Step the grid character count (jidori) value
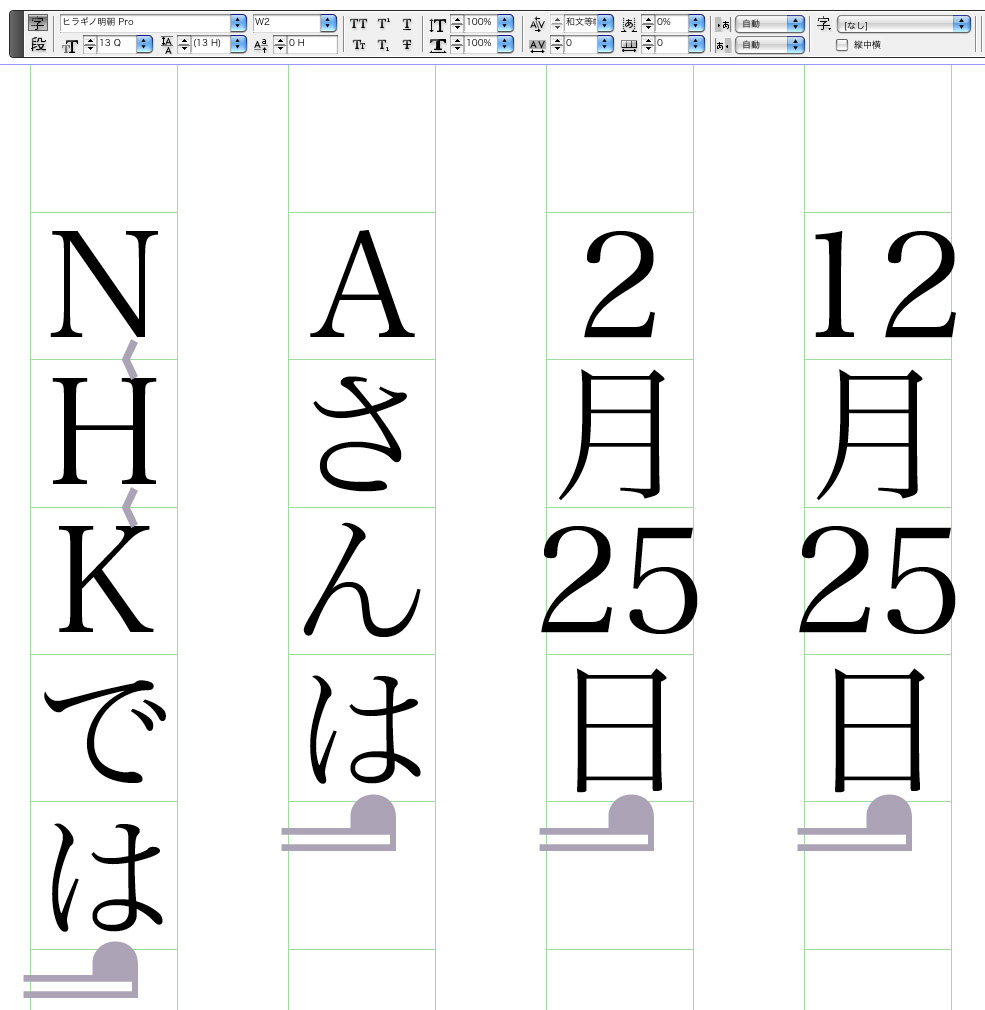 (x=648, y=44)
